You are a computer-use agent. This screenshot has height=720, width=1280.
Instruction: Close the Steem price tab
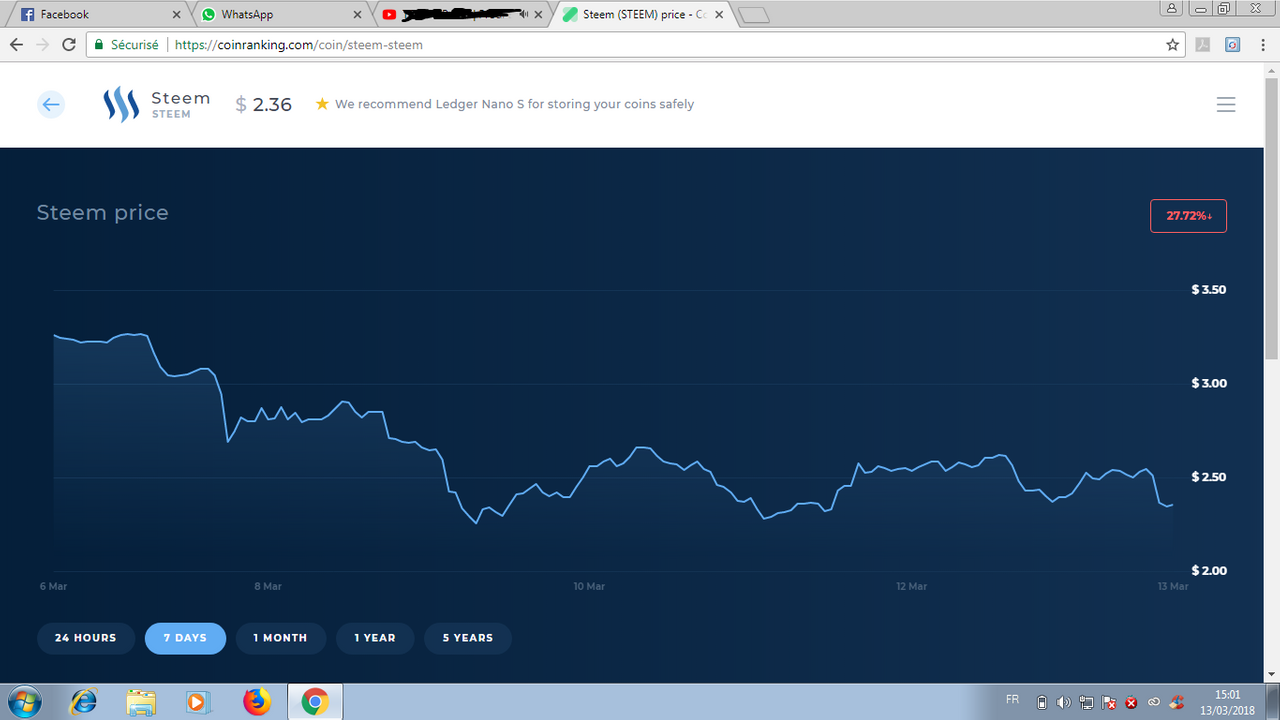click(718, 15)
